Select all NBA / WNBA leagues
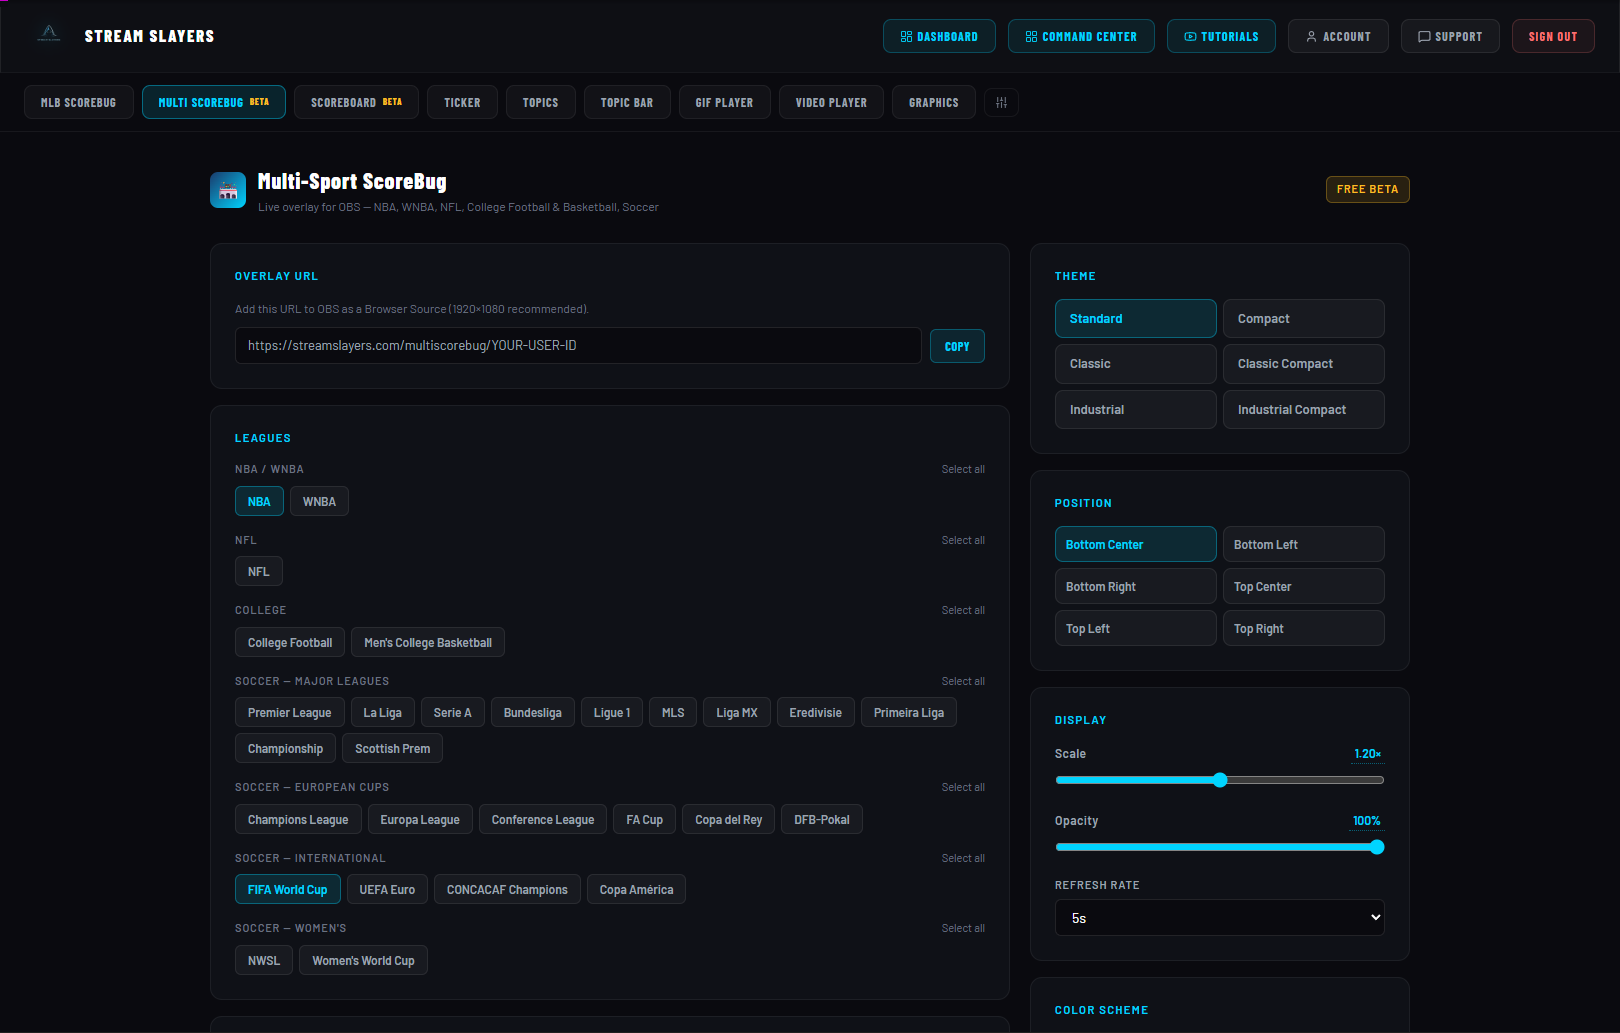This screenshot has height=1033, width=1620. 963,469
